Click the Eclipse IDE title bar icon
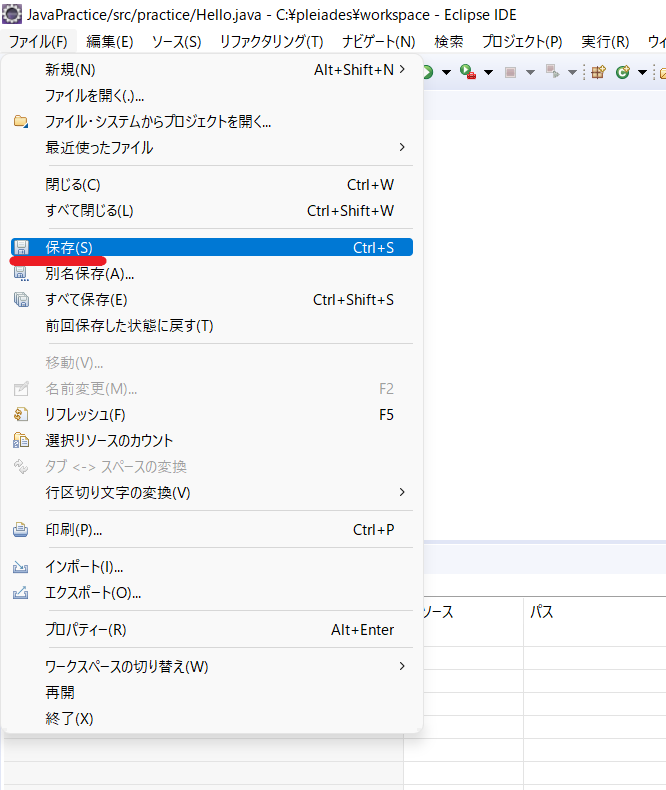Viewport: 666px width, 790px height. (12, 14)
